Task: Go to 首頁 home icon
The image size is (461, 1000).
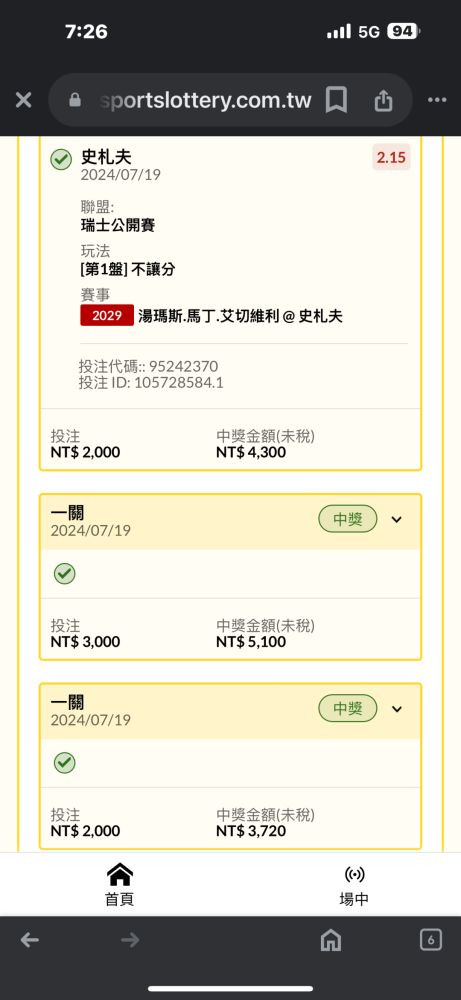Action: 119,884
